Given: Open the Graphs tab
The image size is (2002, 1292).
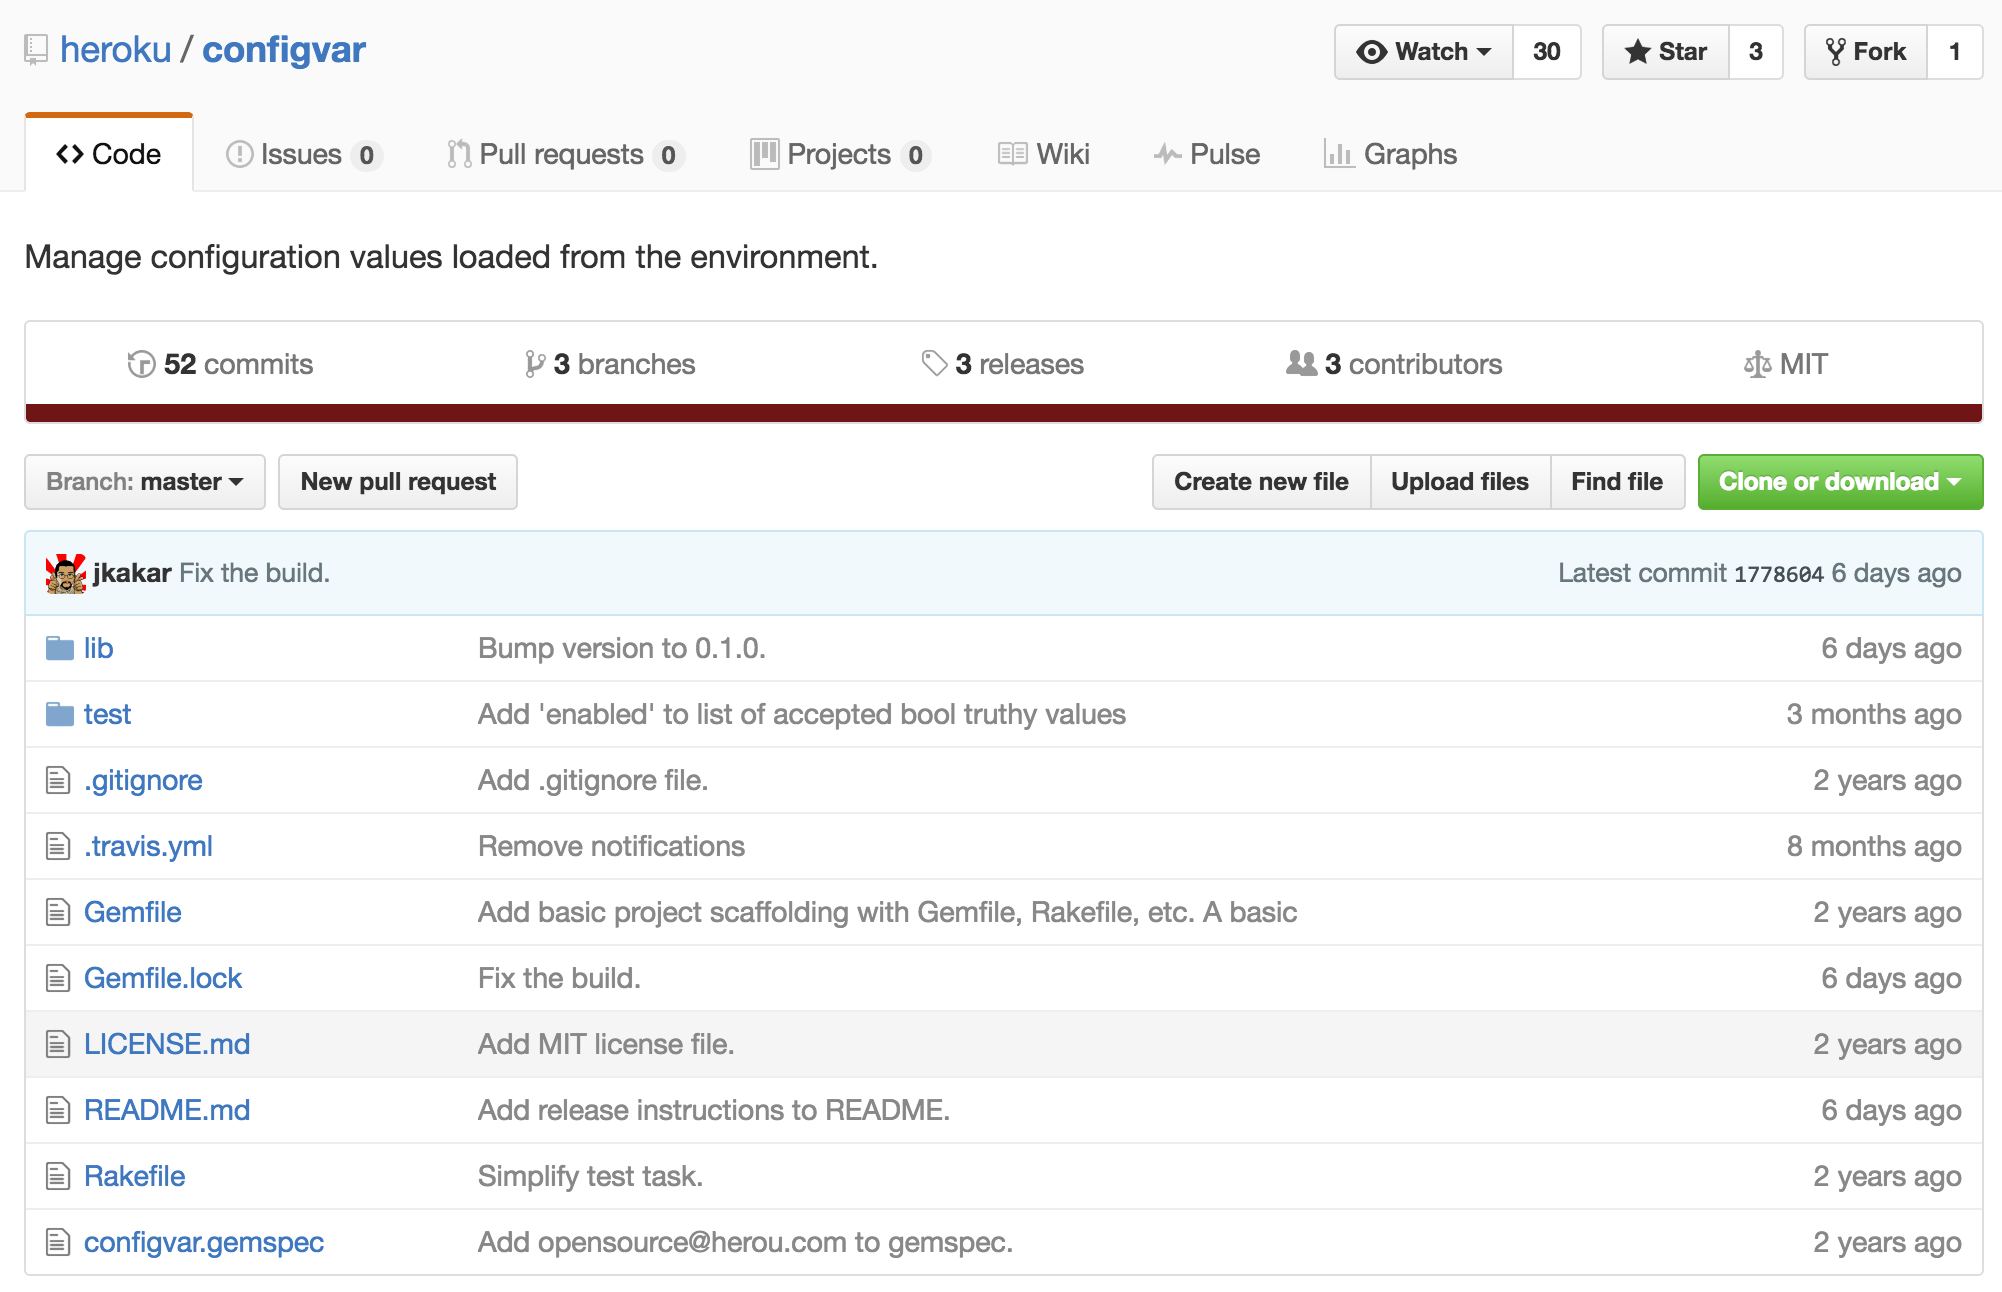Looking at the screenshot, I should click(1390, 154).
